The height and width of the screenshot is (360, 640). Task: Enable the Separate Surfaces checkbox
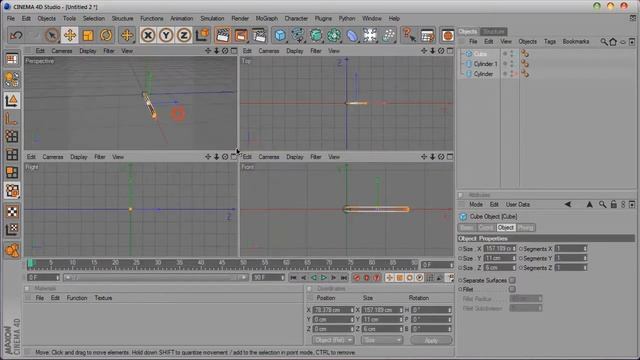(x=512, y=280)
